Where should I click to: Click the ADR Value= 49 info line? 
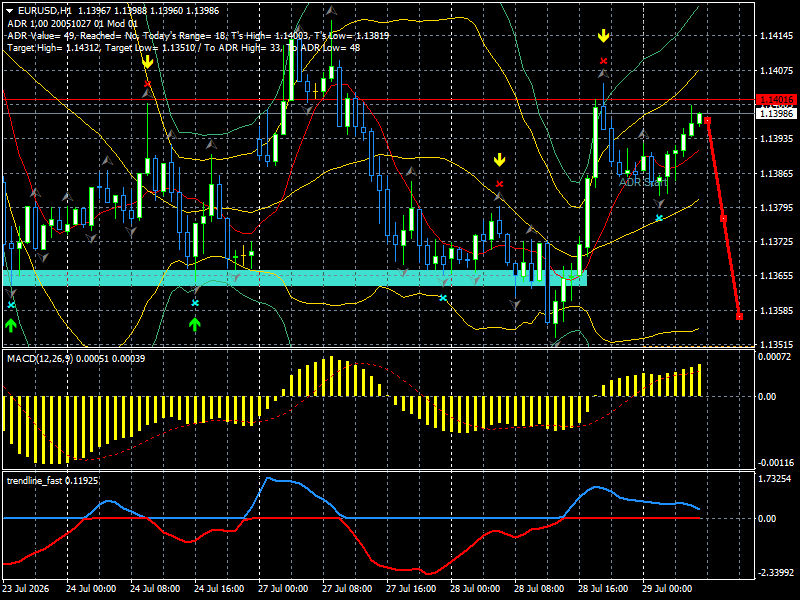[x=198, y=36]
